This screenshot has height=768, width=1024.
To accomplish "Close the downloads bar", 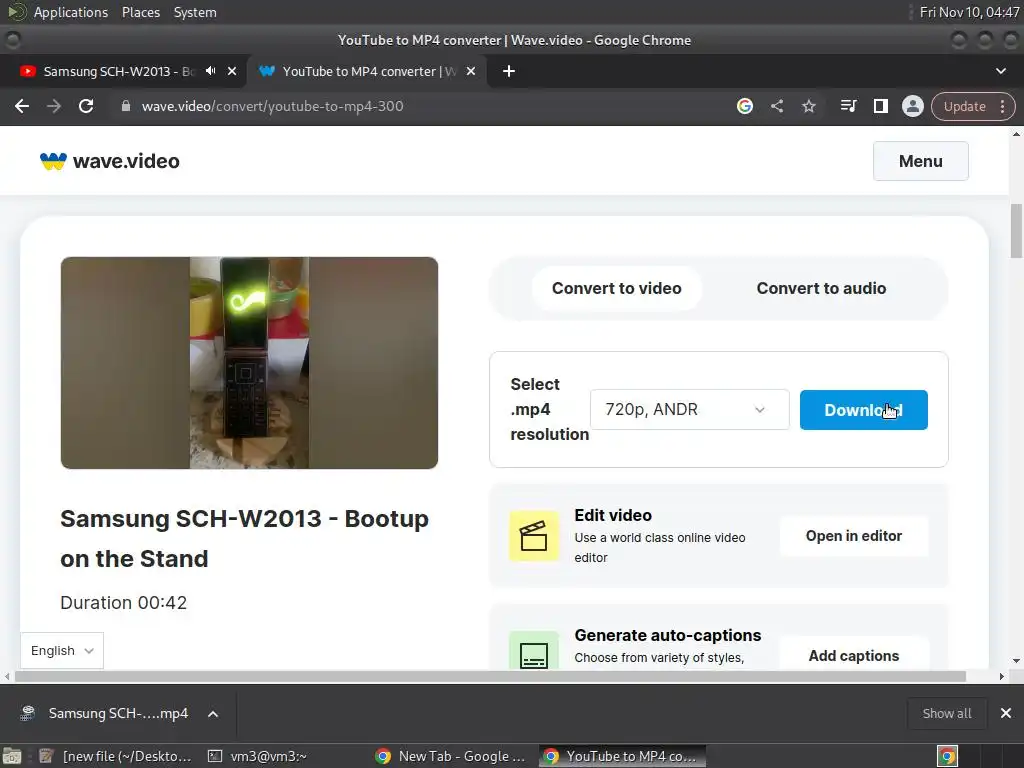I will (1006, 713).
